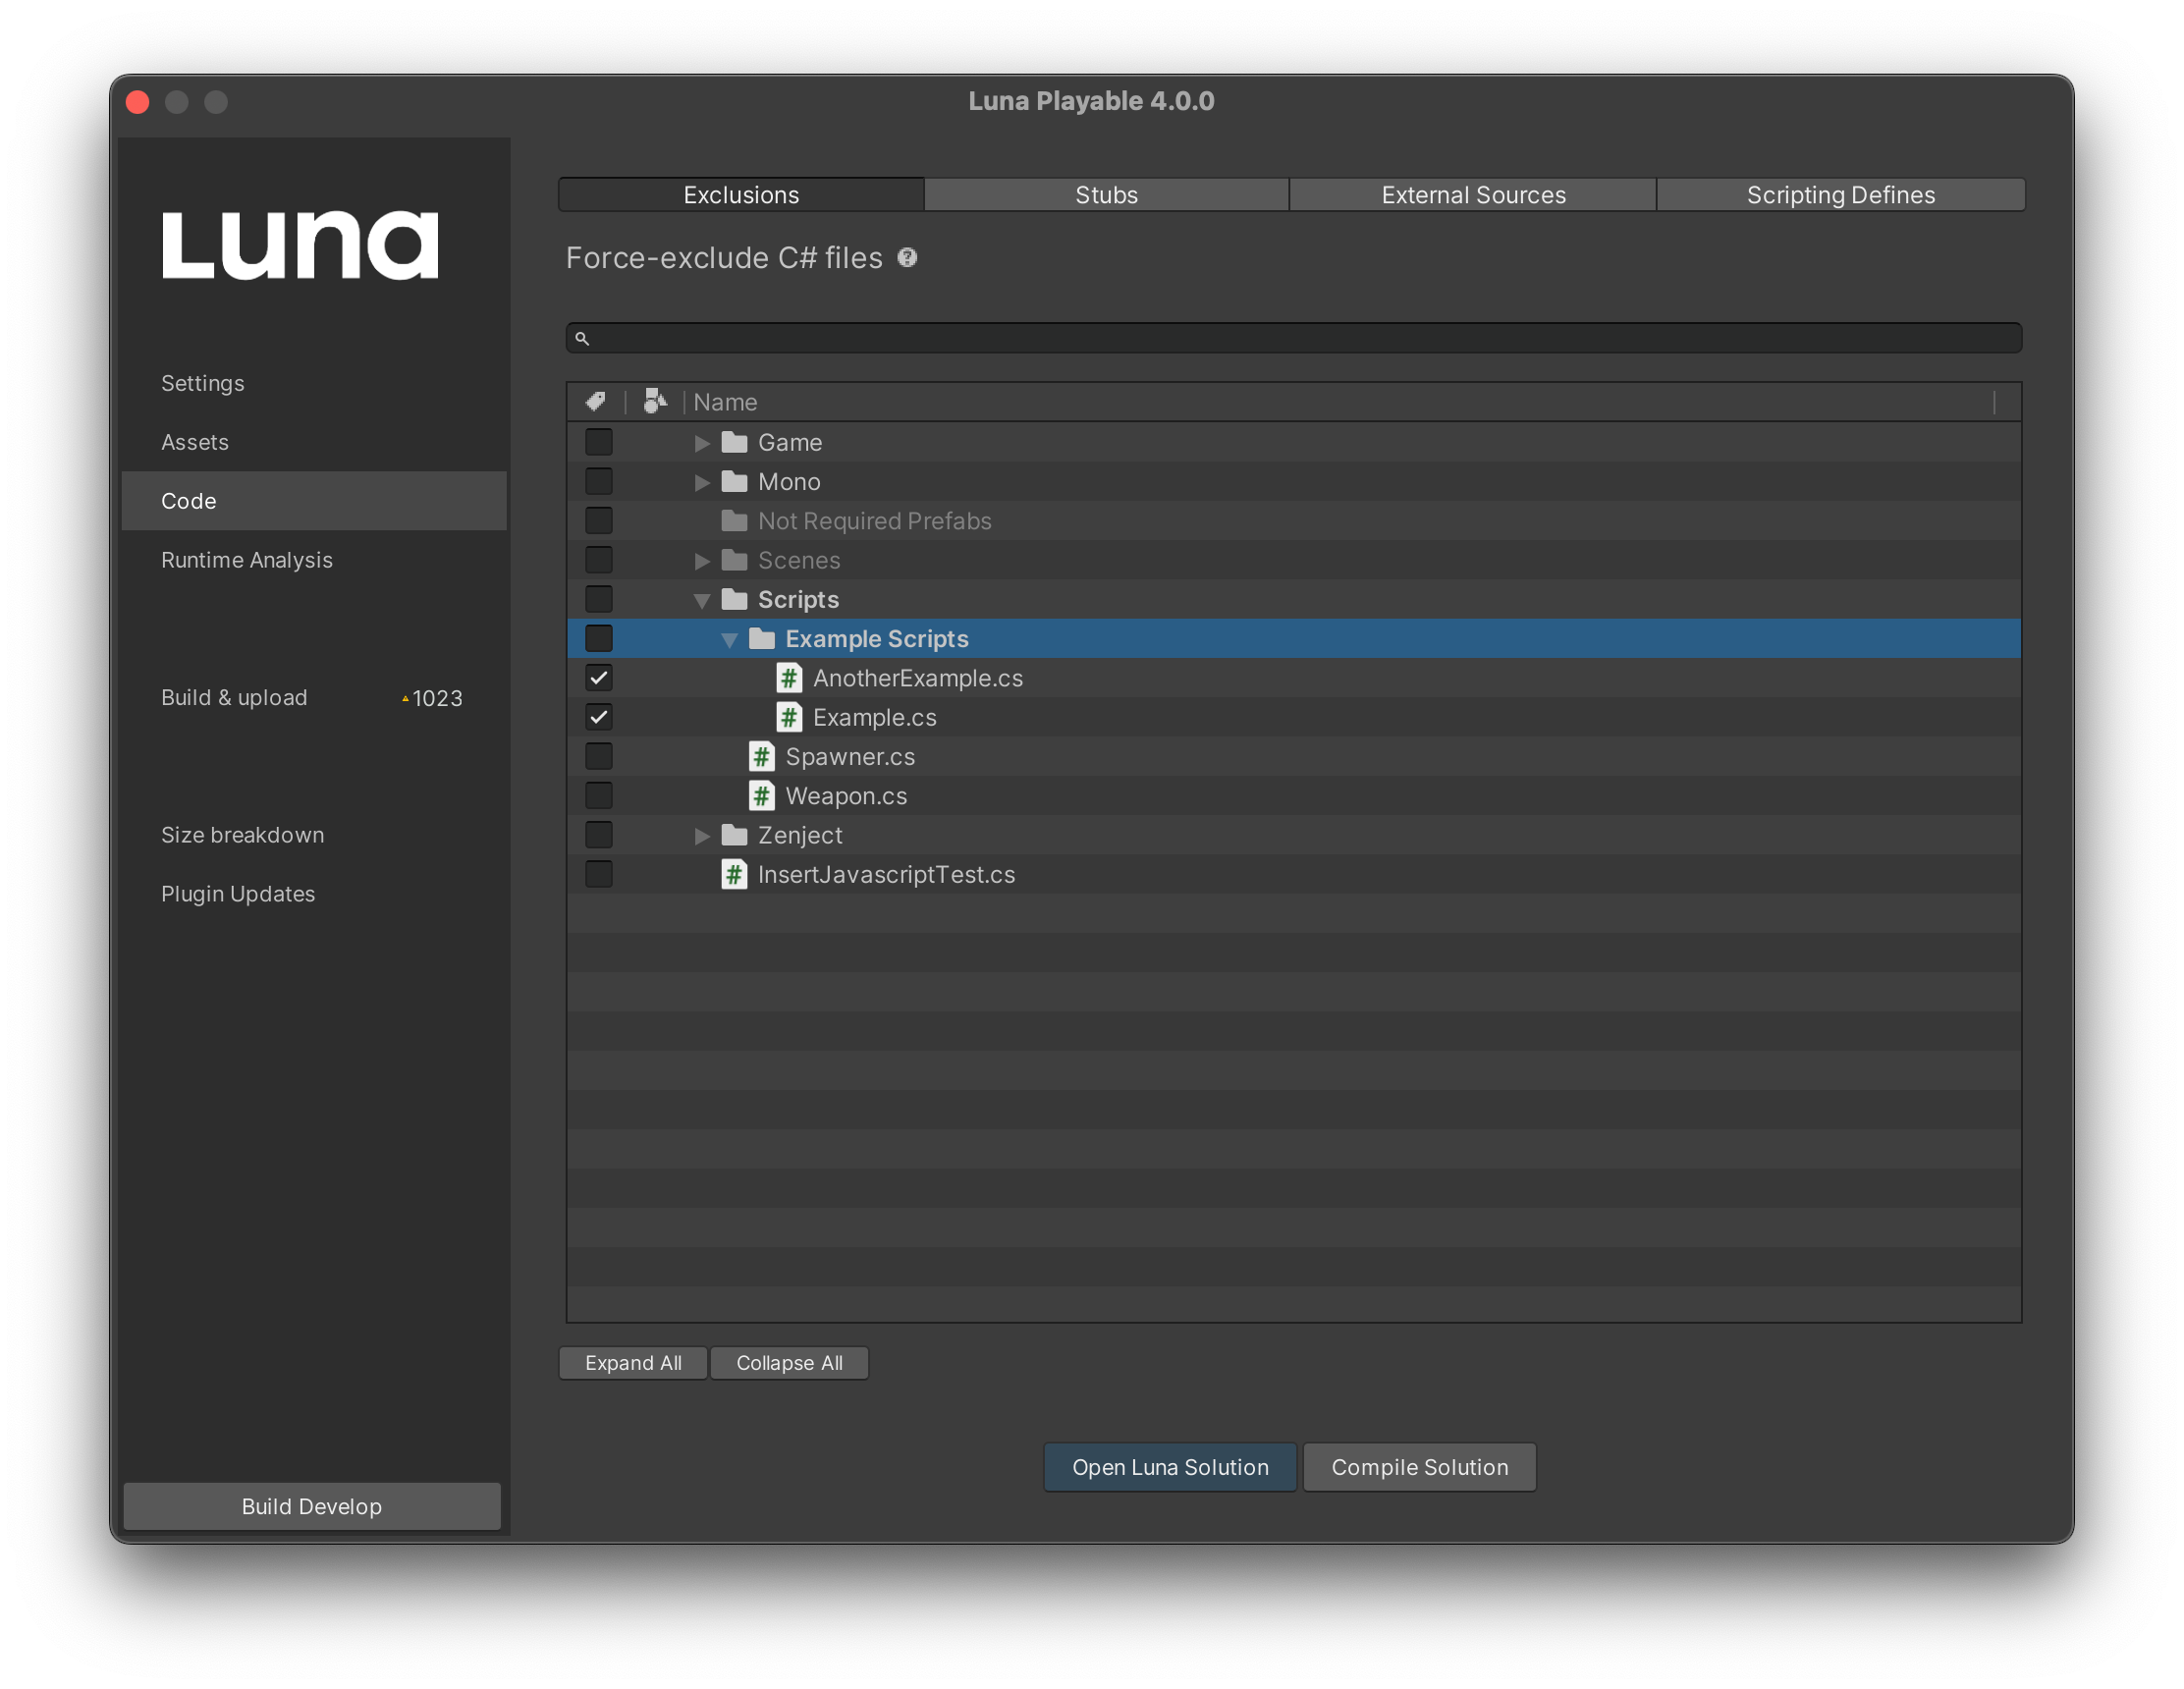Expand the Scenes folder arrow
The image size is (2184, 1689).
click(x=702, y=561)
